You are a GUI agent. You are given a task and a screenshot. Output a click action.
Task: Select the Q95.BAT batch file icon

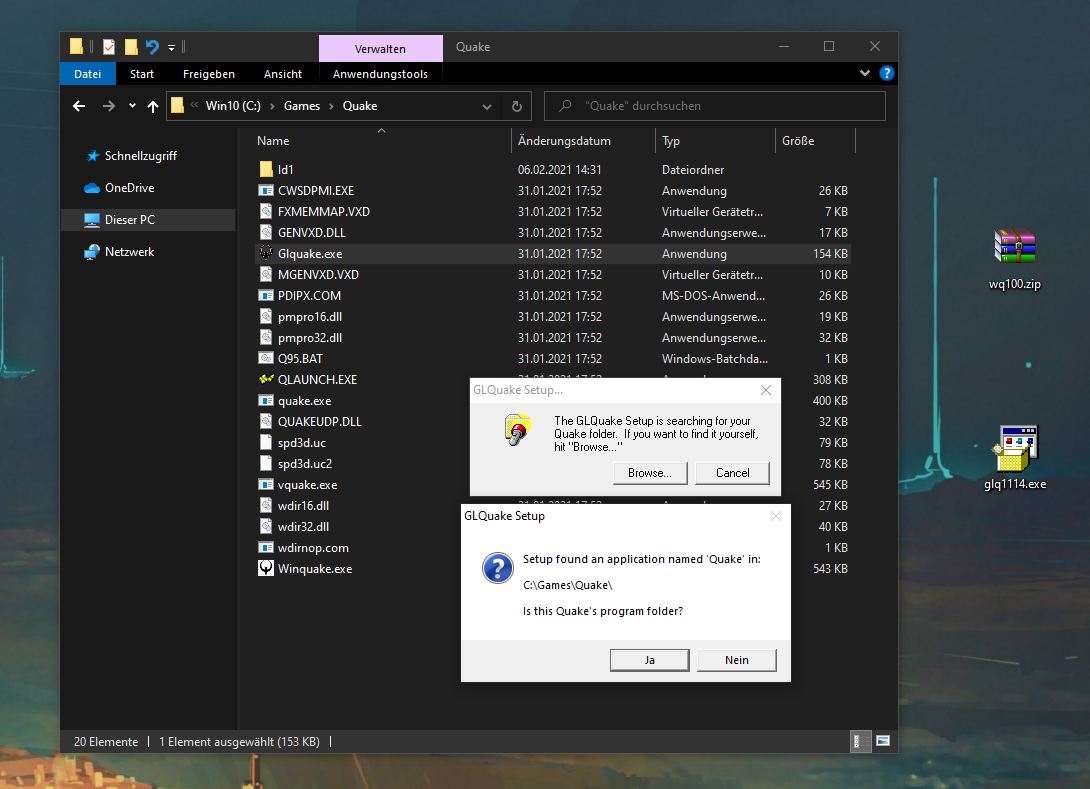click(266, 358)
